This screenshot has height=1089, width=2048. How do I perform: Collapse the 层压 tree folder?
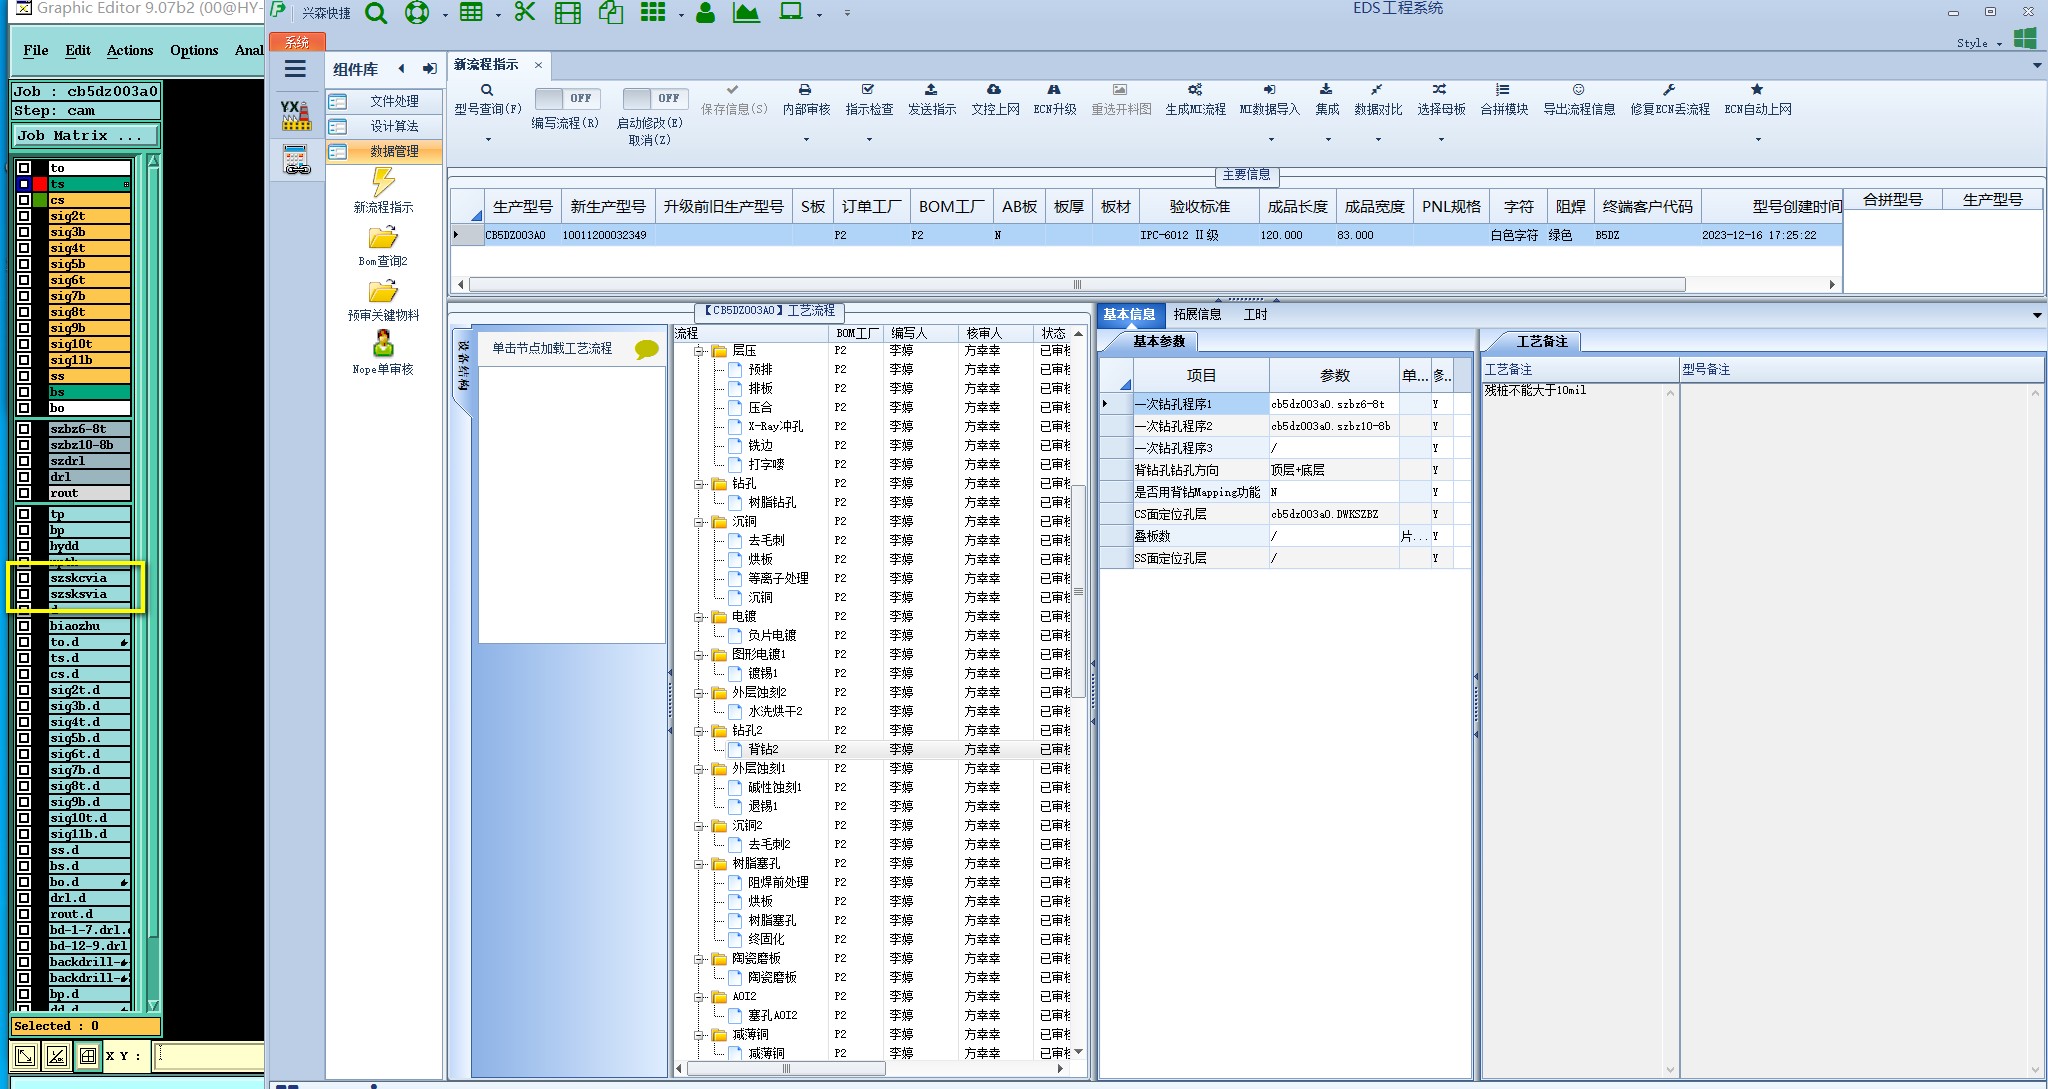pos(701,351)
